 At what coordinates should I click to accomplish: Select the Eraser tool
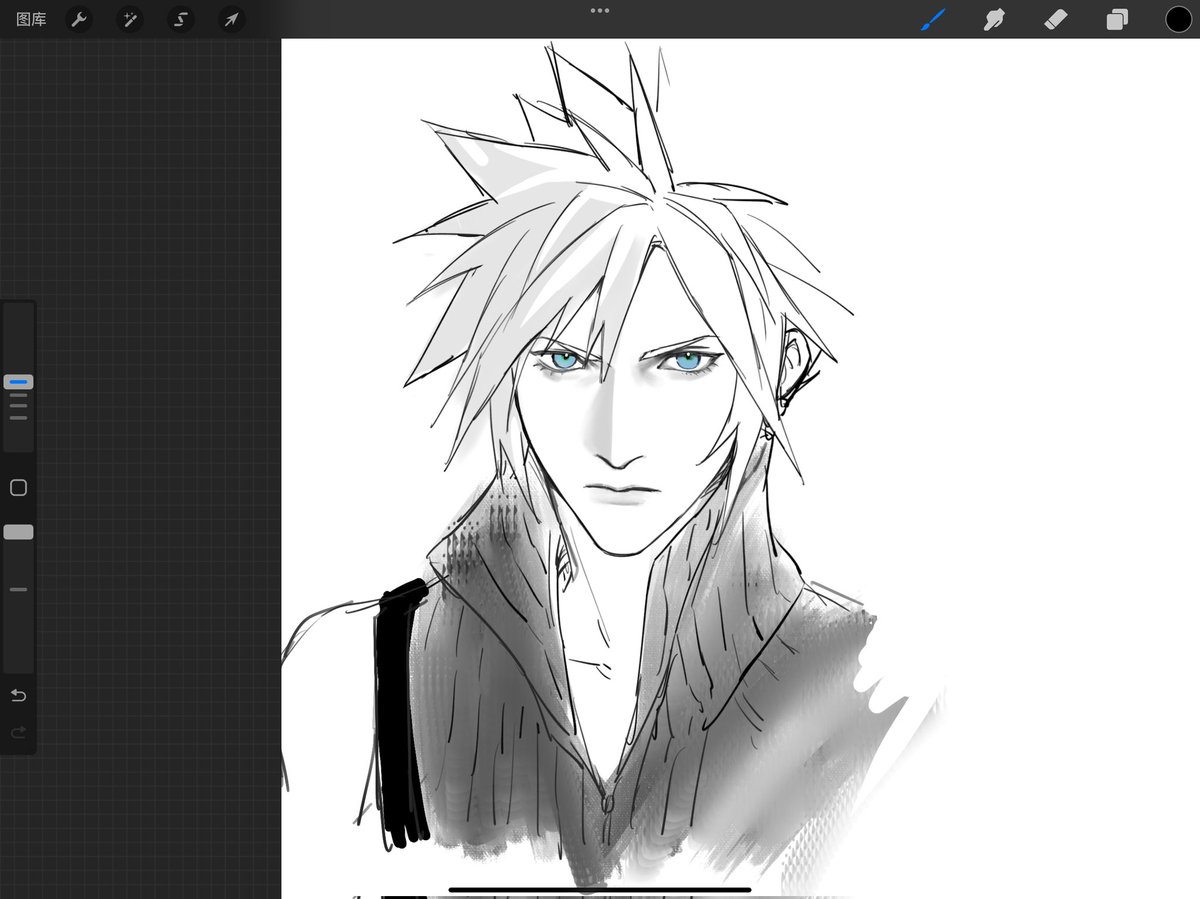(x=1056, y=19)
